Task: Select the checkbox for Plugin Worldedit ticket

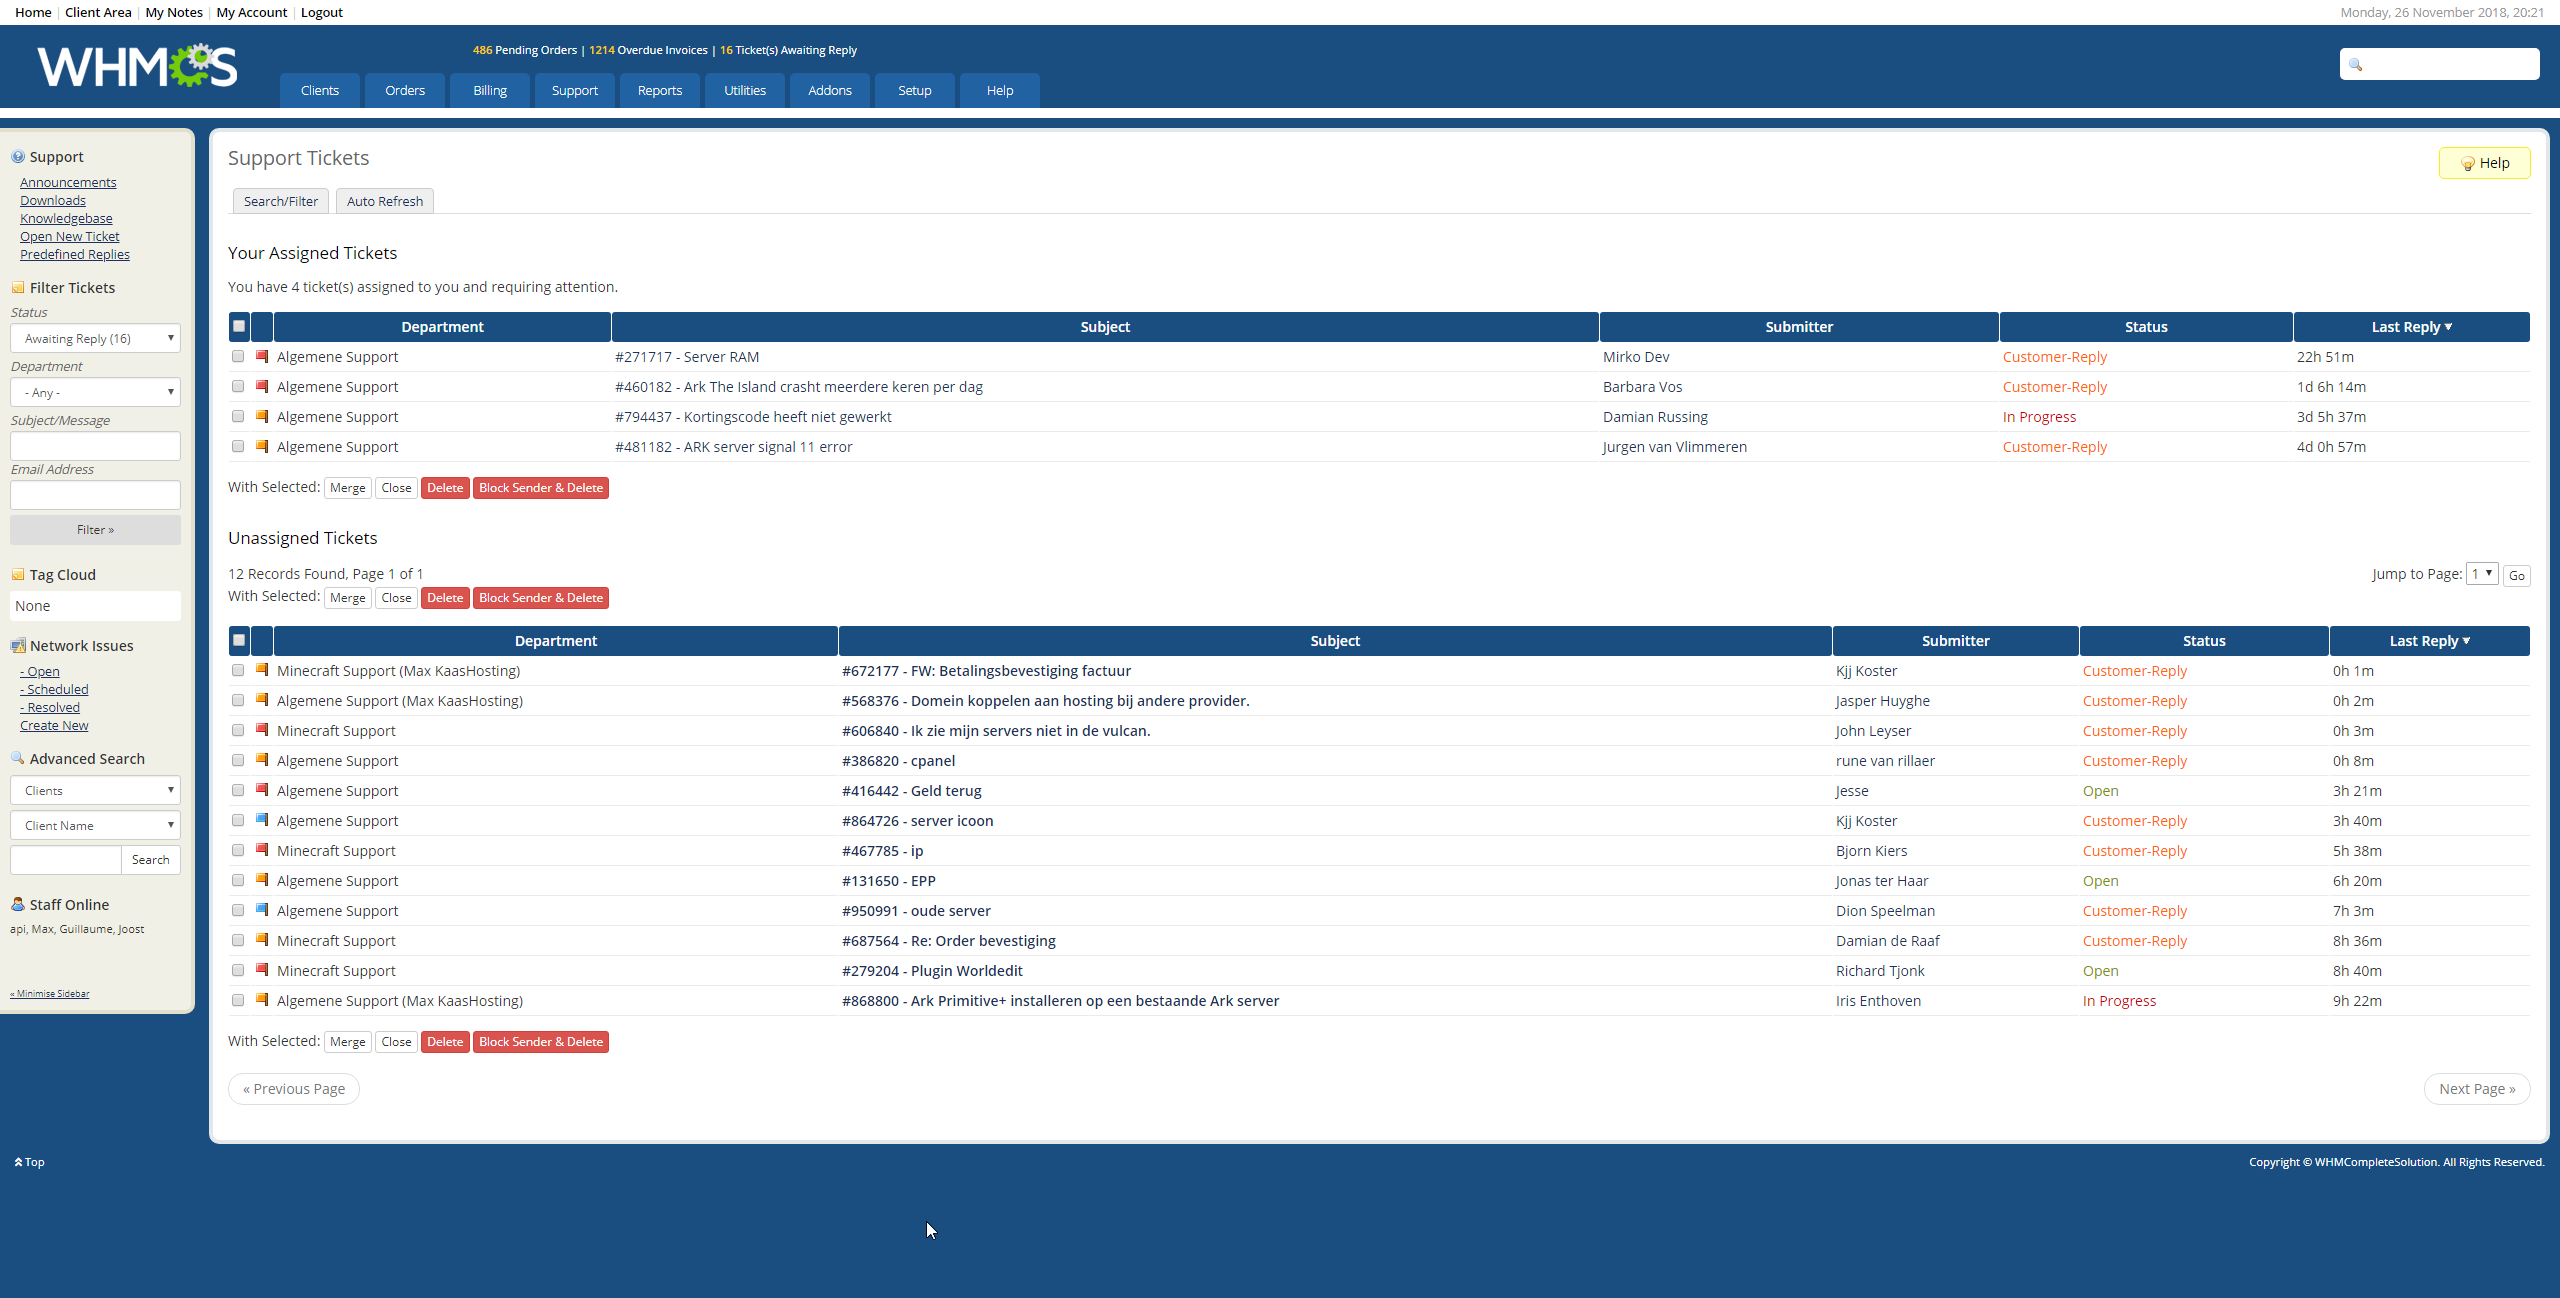Action: [238, 970]
